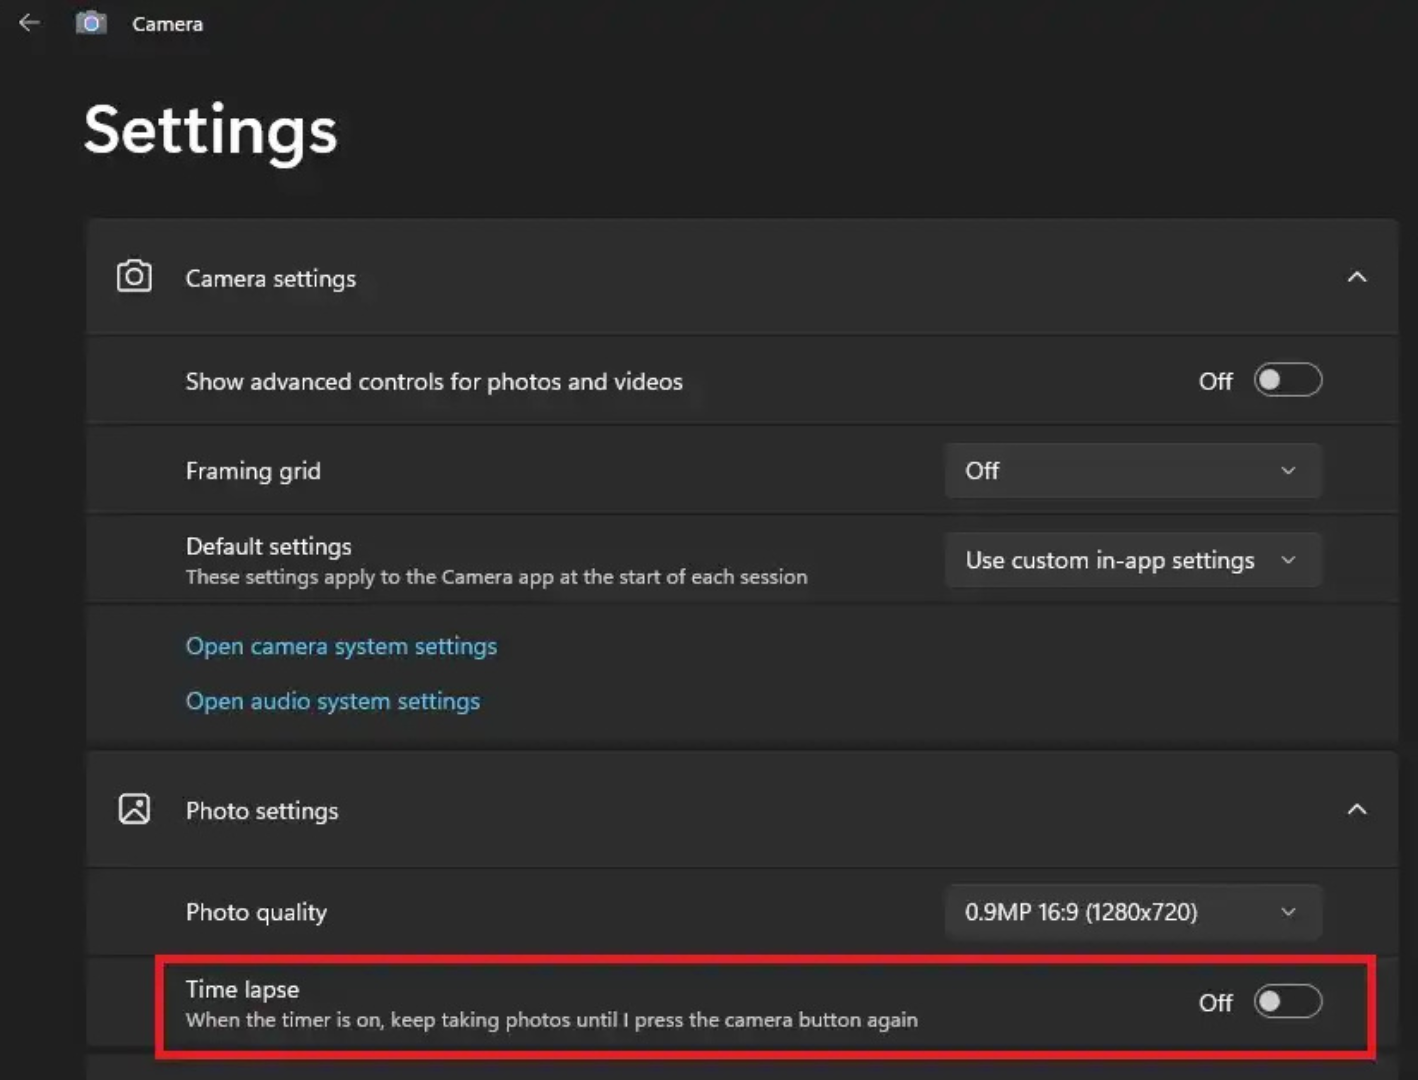The image size is (1418, 1080).
Task: Click the picture icon beside Photo settings
Action: [134, 809]
